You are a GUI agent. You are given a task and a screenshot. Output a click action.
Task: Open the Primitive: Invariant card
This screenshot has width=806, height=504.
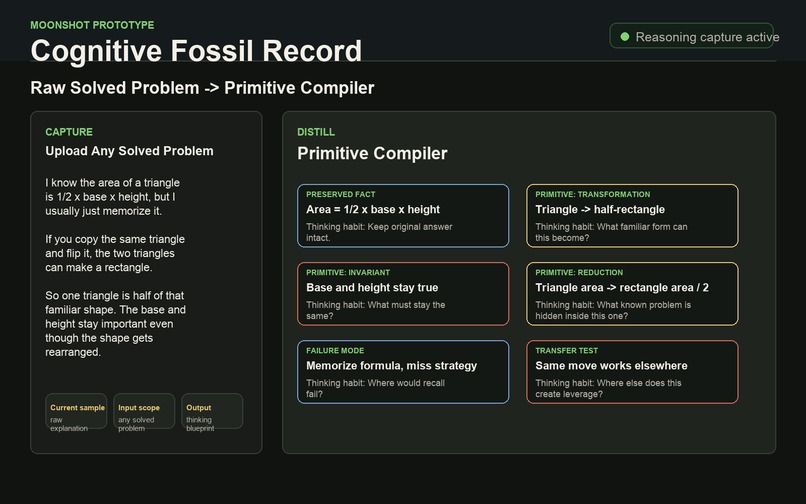coord(403,294)
